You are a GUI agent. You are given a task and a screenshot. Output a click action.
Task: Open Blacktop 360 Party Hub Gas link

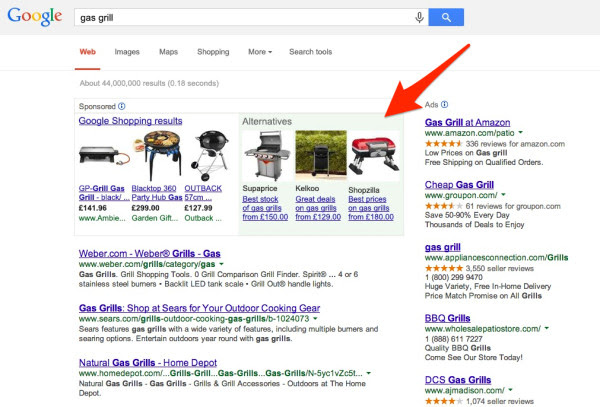tap(157, 193)
